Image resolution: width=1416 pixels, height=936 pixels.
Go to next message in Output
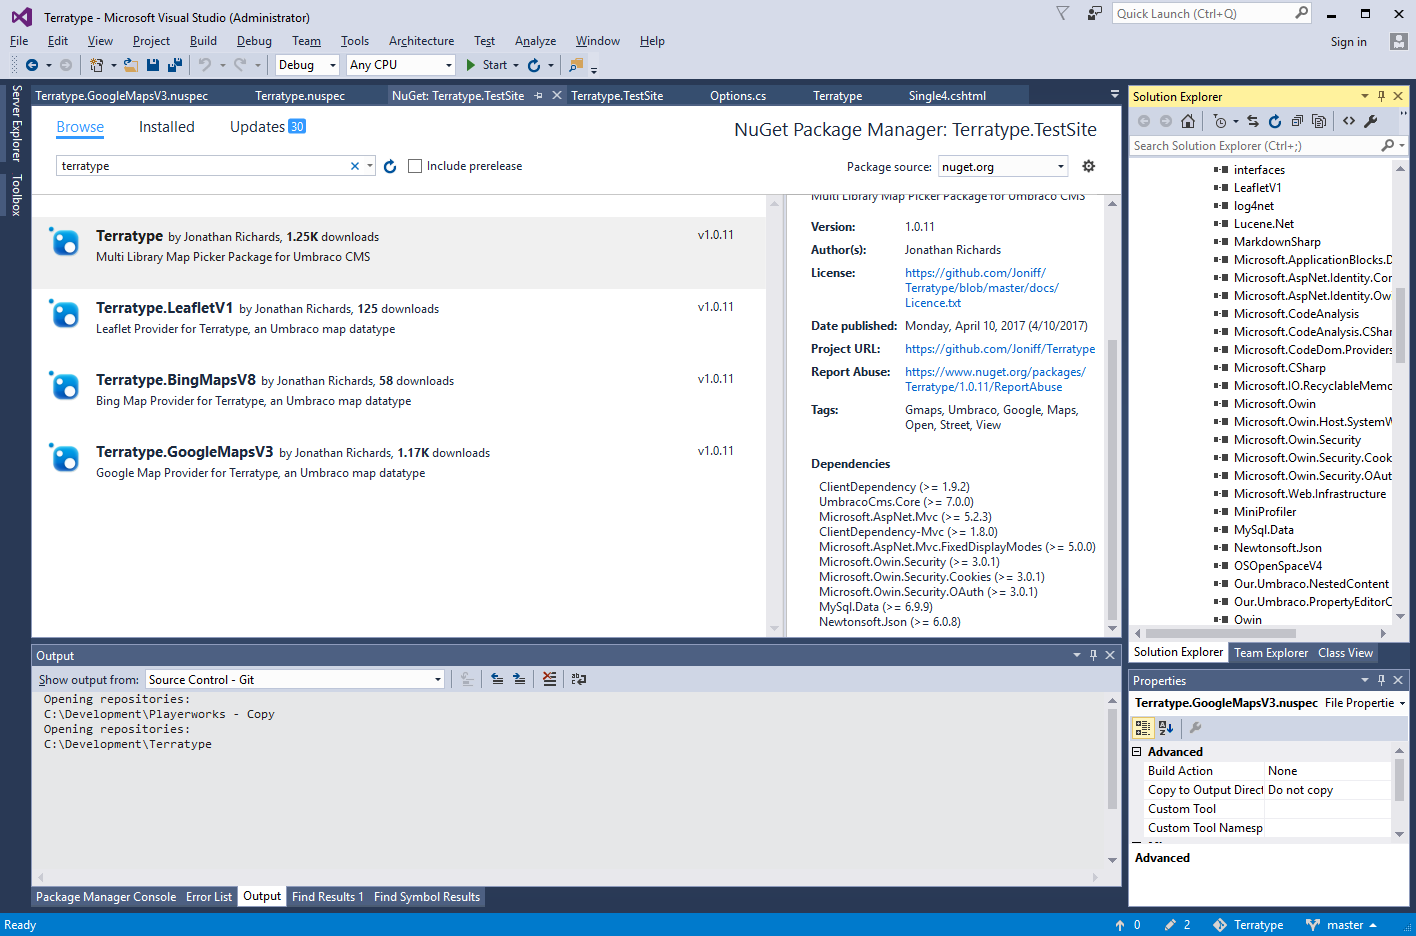pyautogui.click(x=519, y=679)
